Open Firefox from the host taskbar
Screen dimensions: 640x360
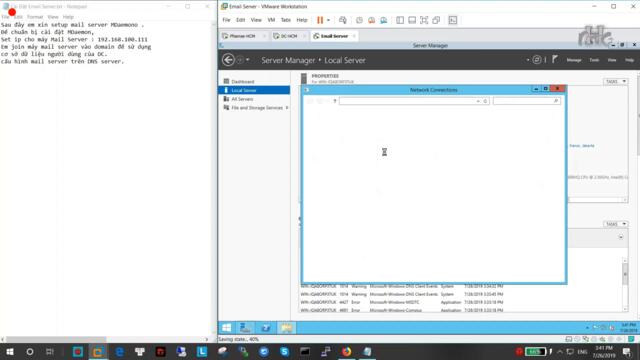pyautogui.click(x=347, y=351)
